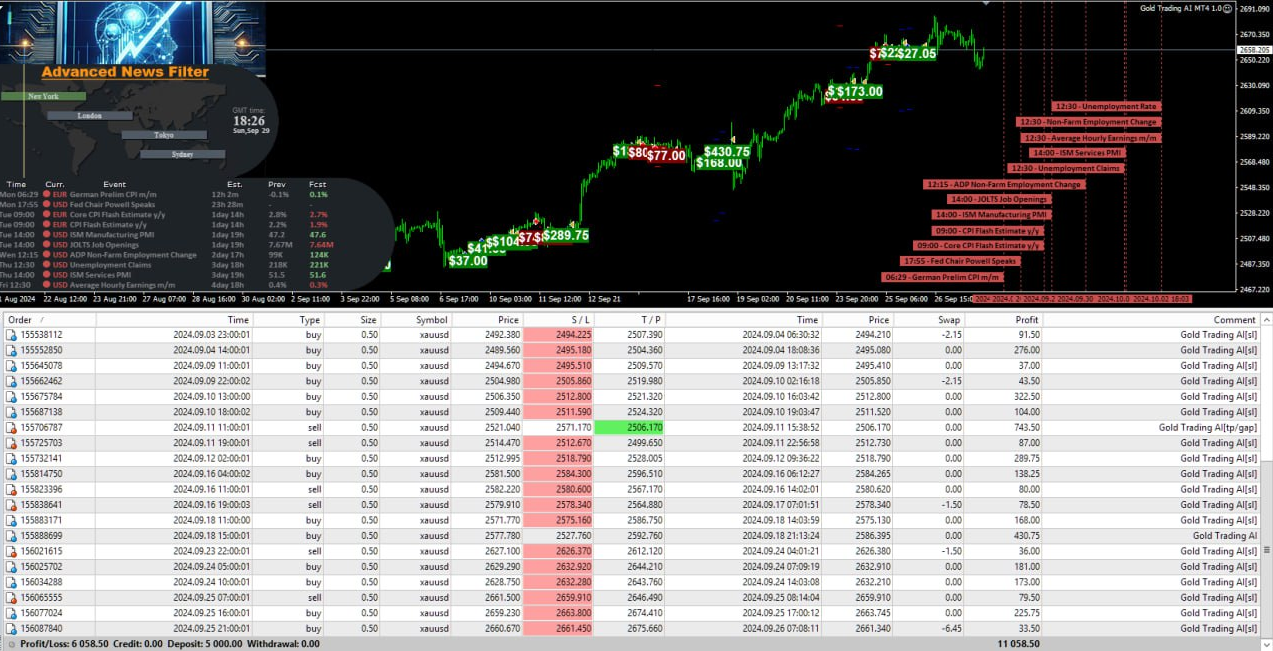1273x651 pixels.
Task: Click the 17:55 Fed Chair Powell Speaks label
Action: click(960, 261)
